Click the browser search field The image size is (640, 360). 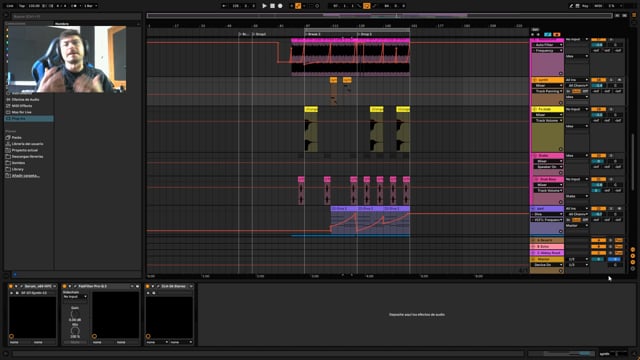click(76, 16)
